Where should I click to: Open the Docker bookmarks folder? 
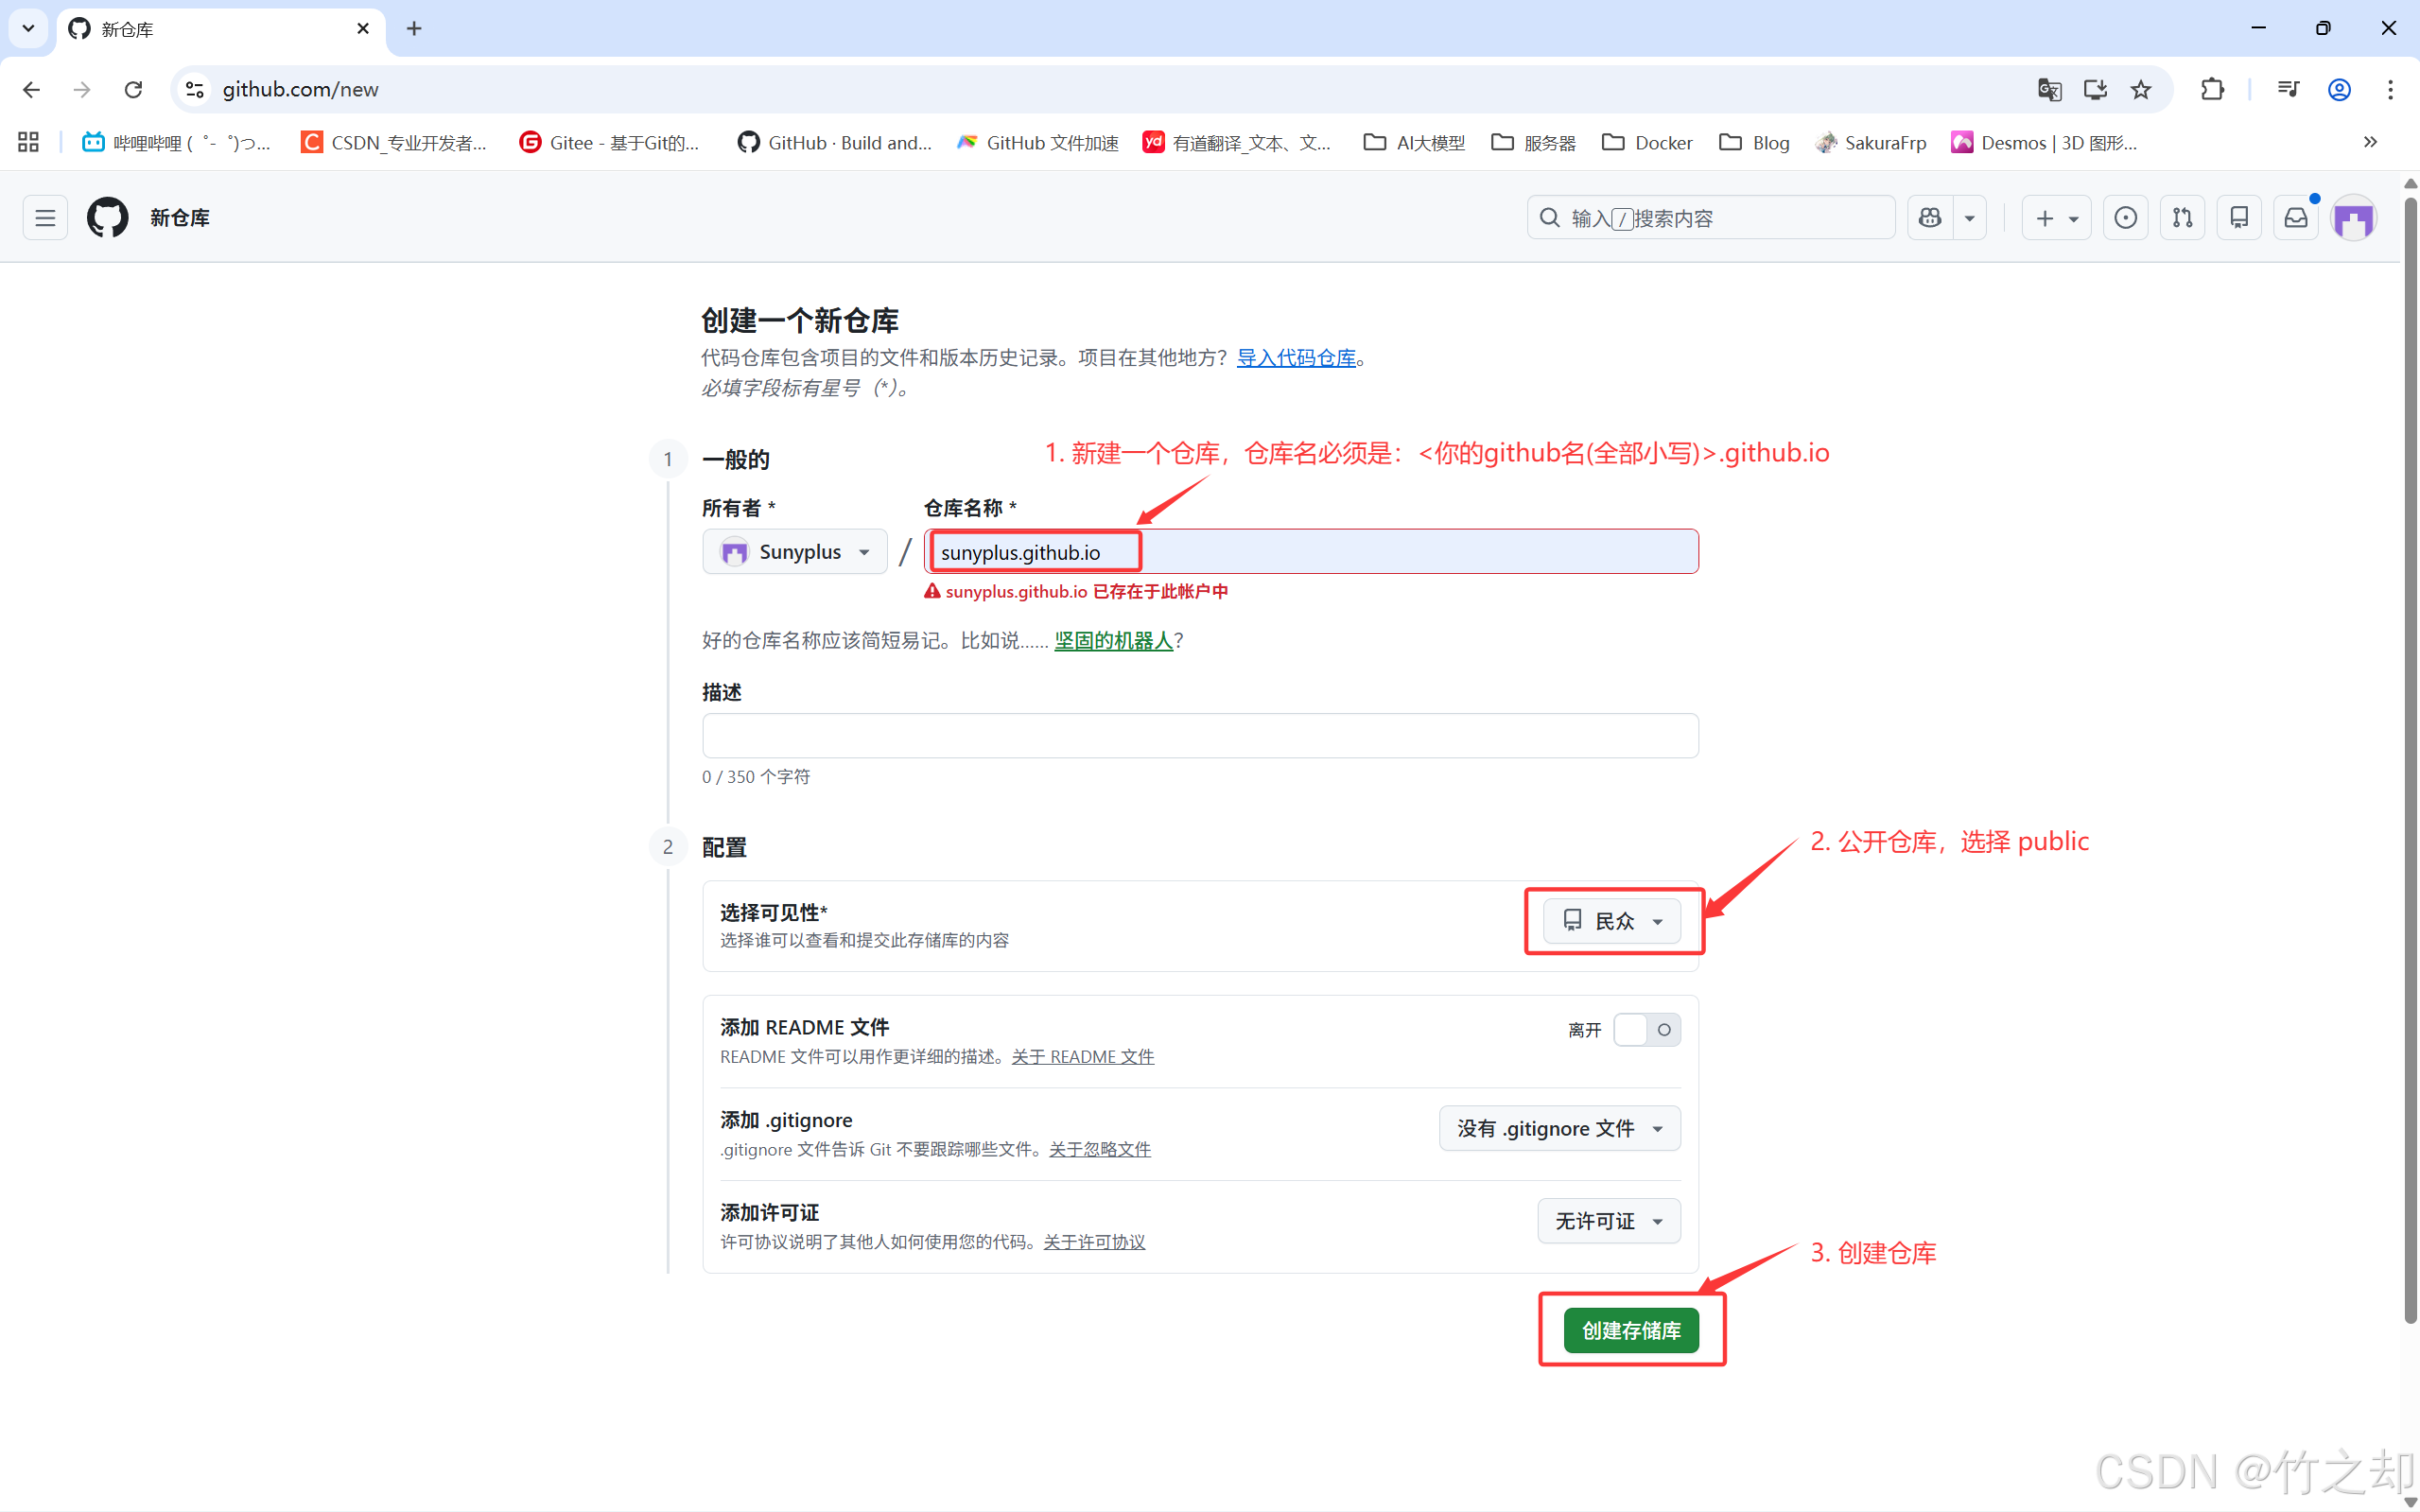1646,143
